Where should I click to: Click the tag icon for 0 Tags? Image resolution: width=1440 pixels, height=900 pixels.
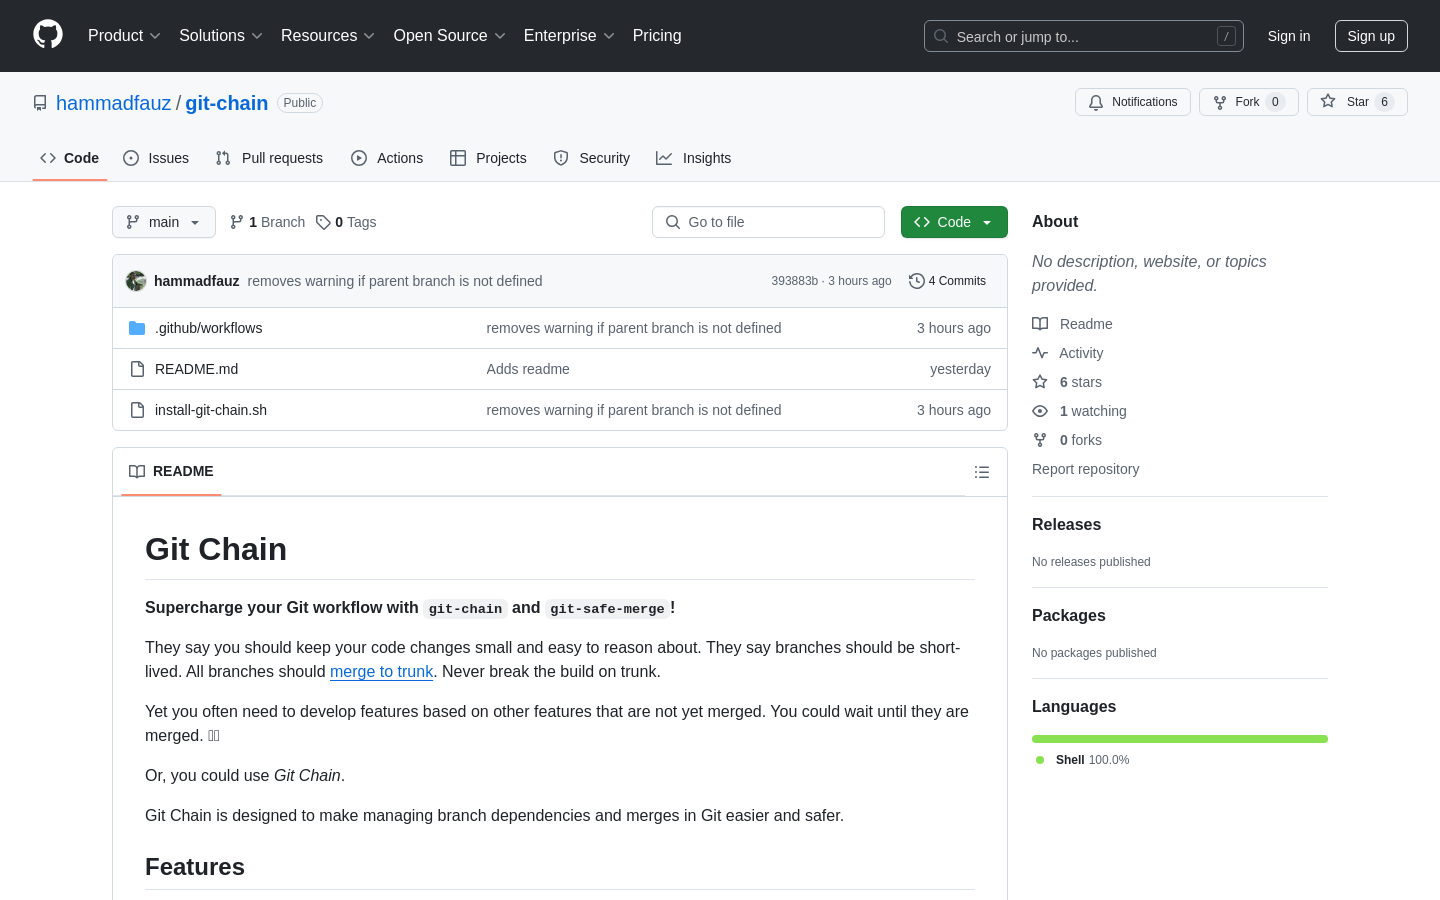coord(323,222)
